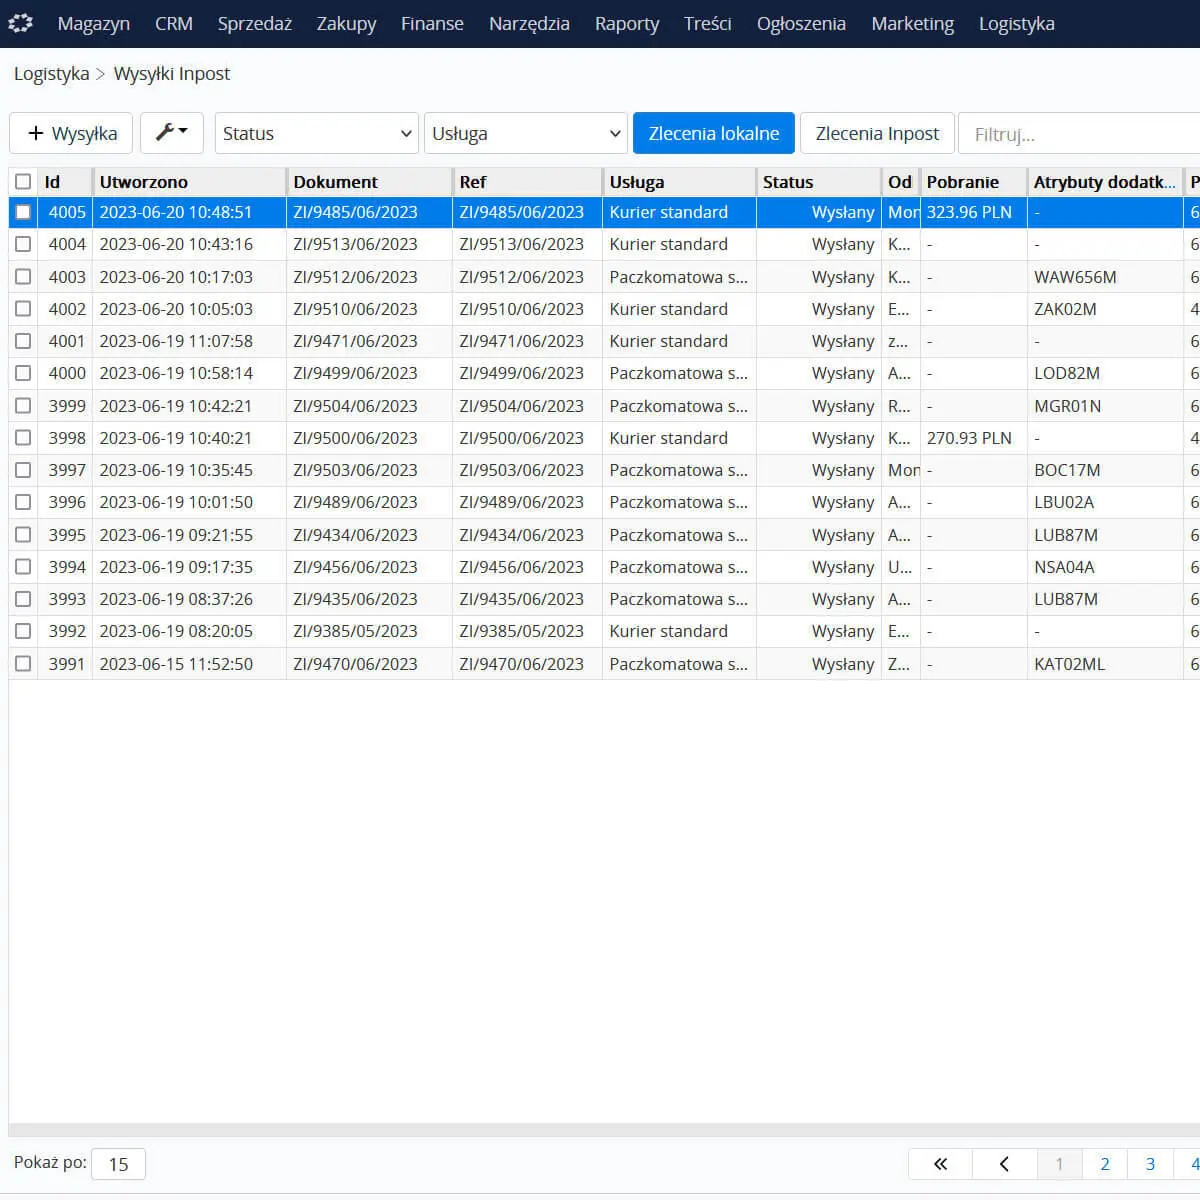
Task: Open the Status filter dropdown
Action: [317, 133]
